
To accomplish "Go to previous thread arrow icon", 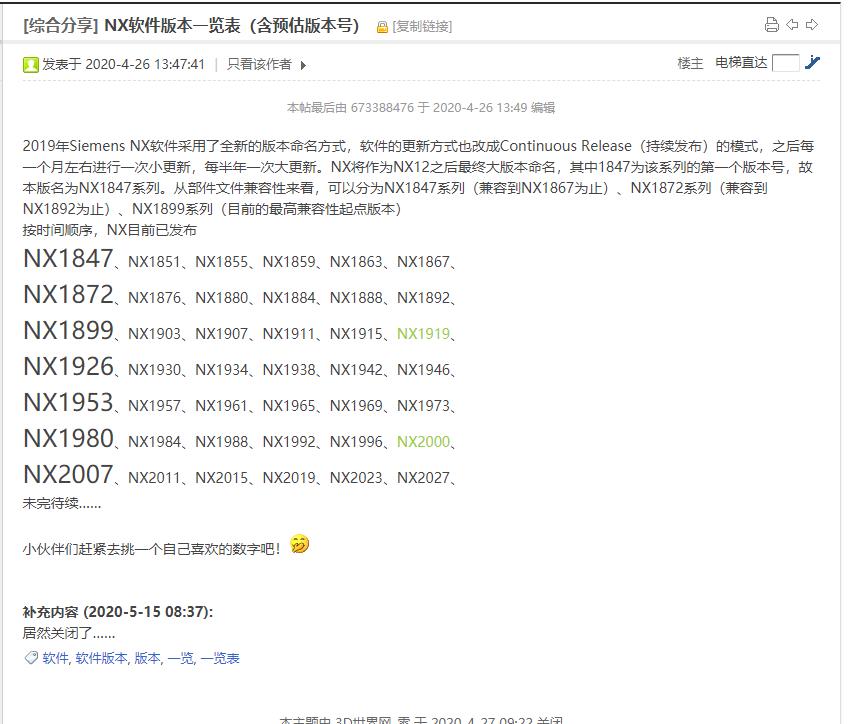I will [x=792, y=24].
